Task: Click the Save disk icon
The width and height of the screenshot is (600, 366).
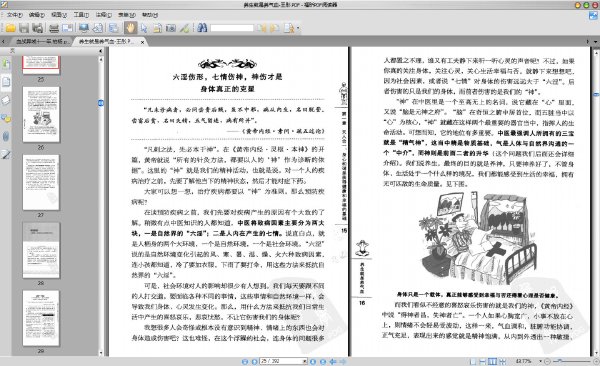Action: point(24,28)
